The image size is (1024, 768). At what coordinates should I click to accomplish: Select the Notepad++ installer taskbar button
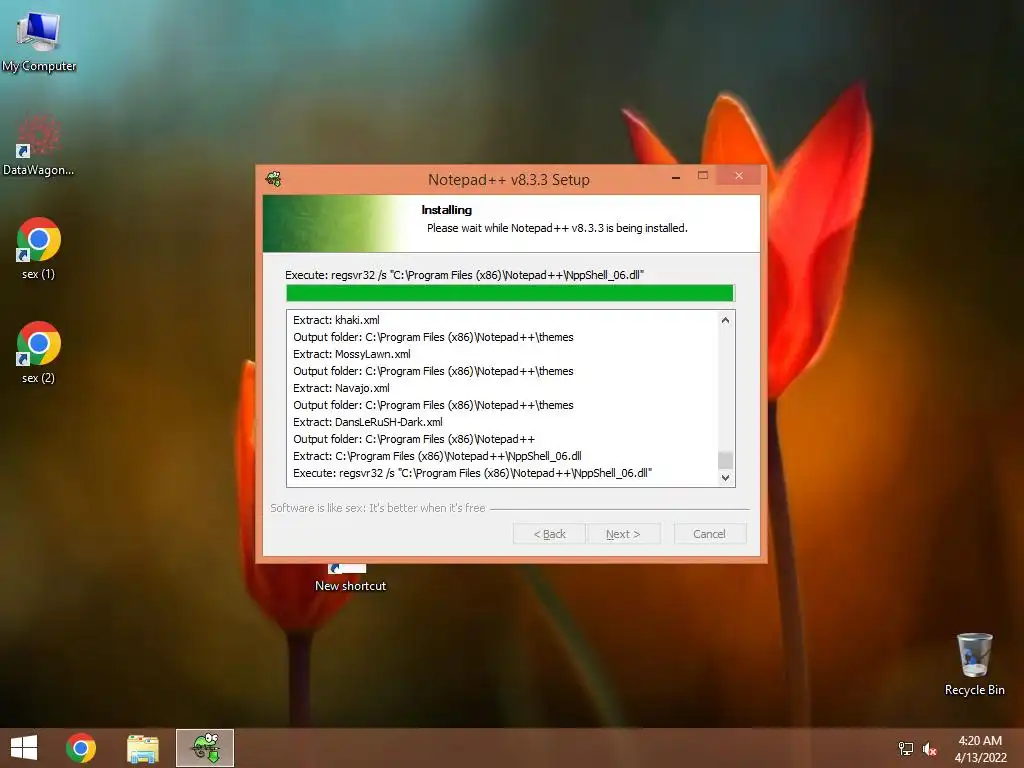point(205,748)
